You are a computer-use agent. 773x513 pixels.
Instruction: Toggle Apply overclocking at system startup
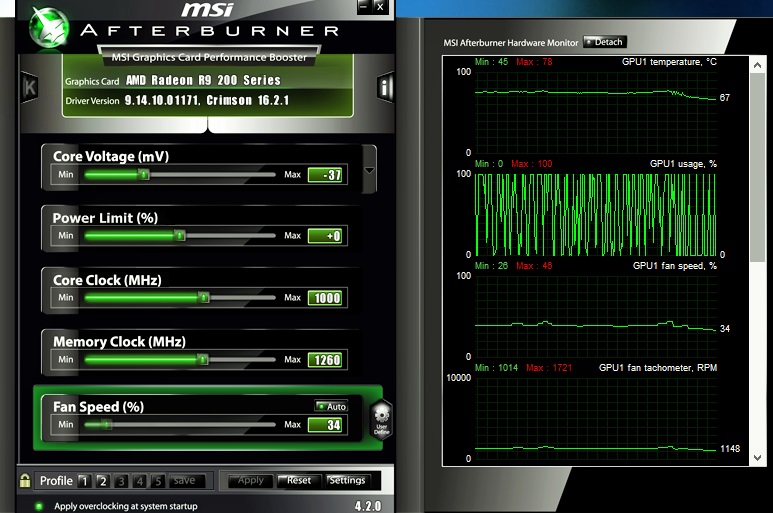(39, 506)
